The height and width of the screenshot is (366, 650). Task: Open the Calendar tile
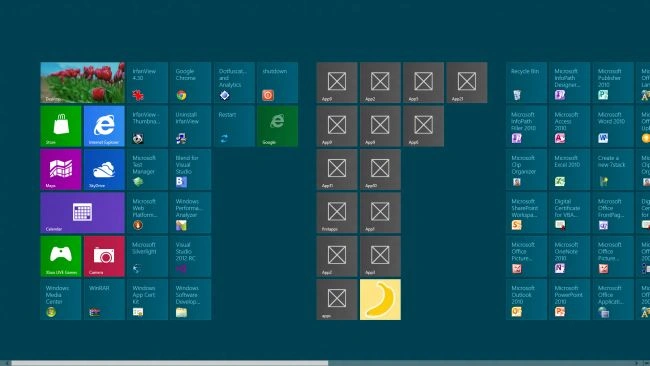point(82,213)
